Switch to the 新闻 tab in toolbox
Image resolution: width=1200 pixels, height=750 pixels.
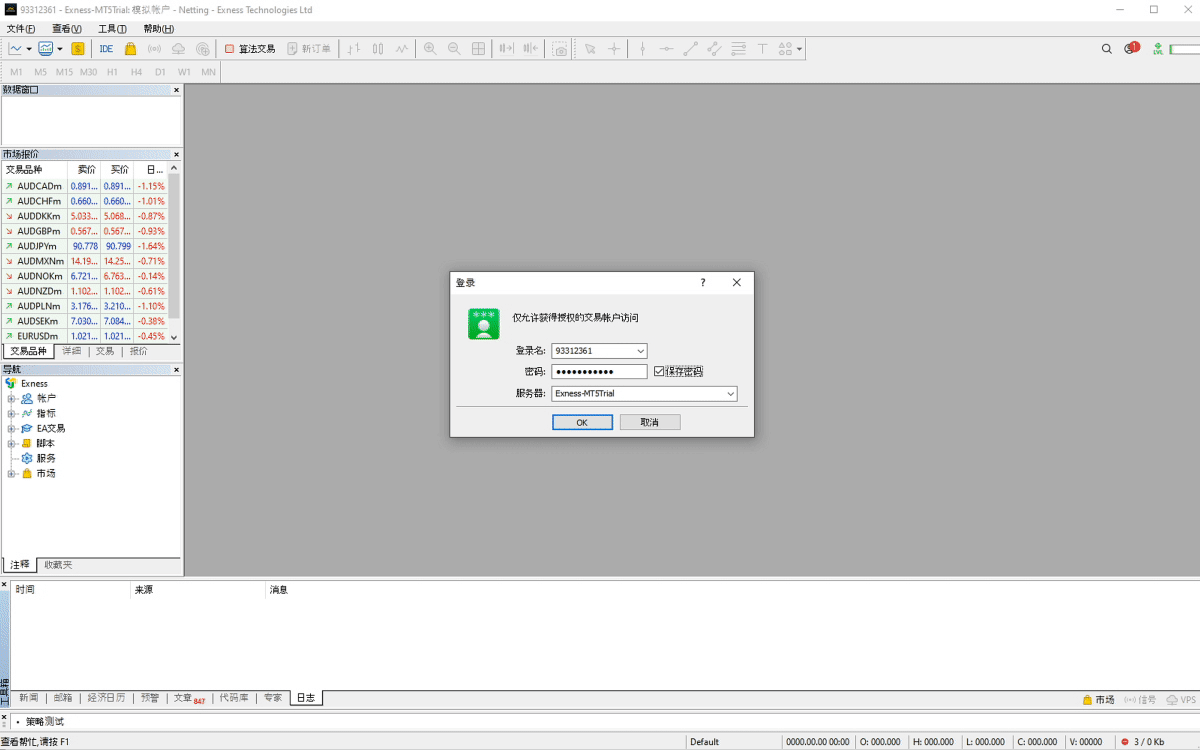(28, 698)
